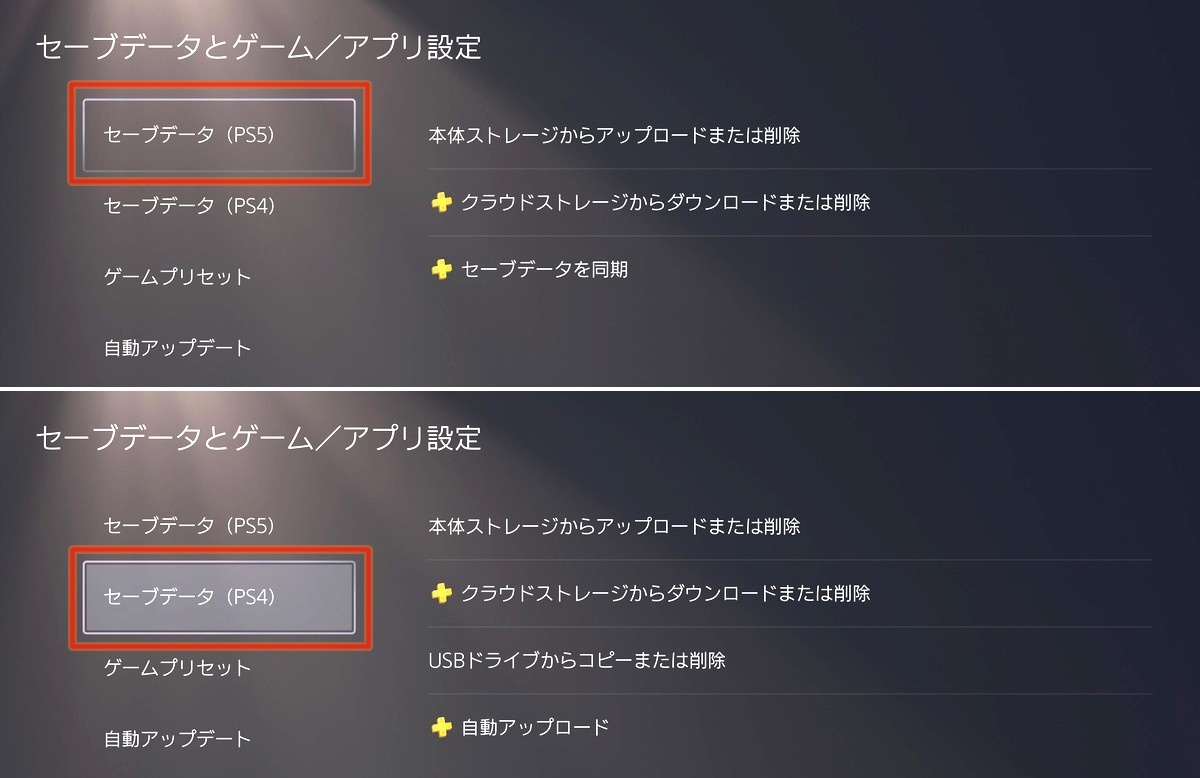The width and height of the screenshot is (1200, 778).
Task: Select the highlighted セーブデータ（PS5） menu item
Action: (x=219, y=135)
